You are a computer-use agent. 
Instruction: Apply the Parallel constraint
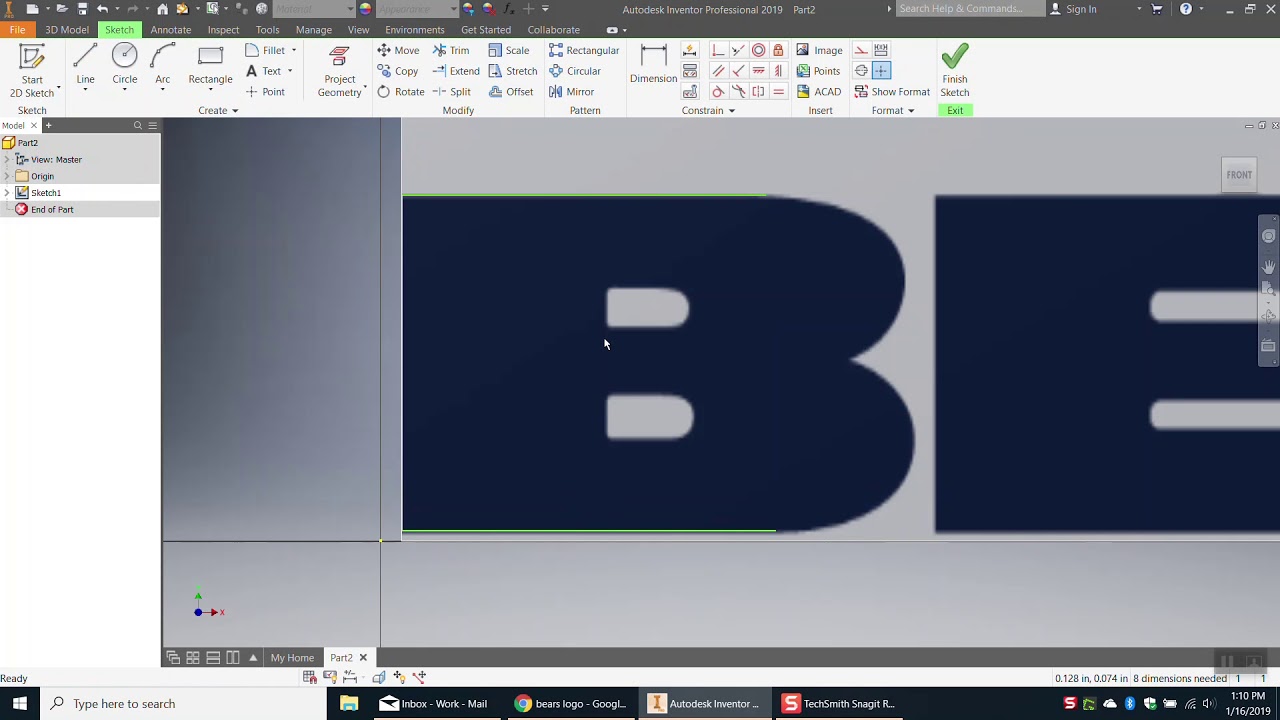718,71
